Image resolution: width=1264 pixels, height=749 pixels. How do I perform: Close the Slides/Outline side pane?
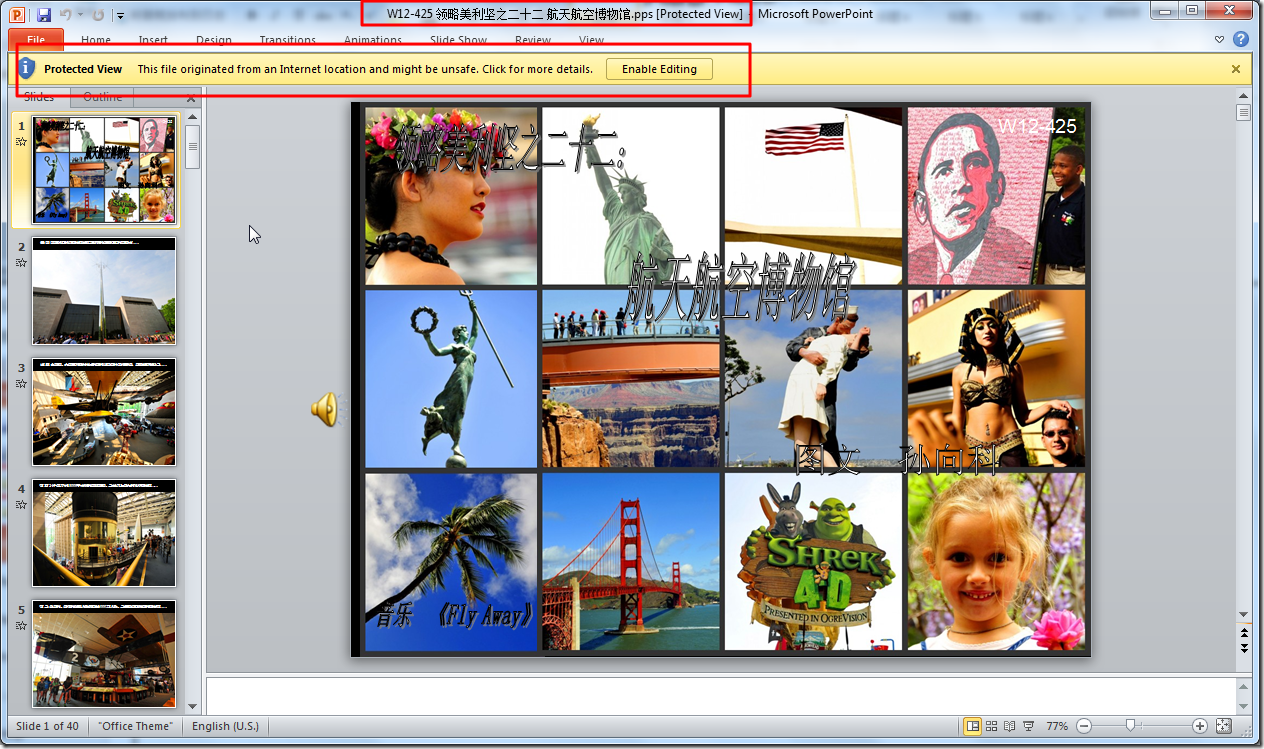coord(191,98)
